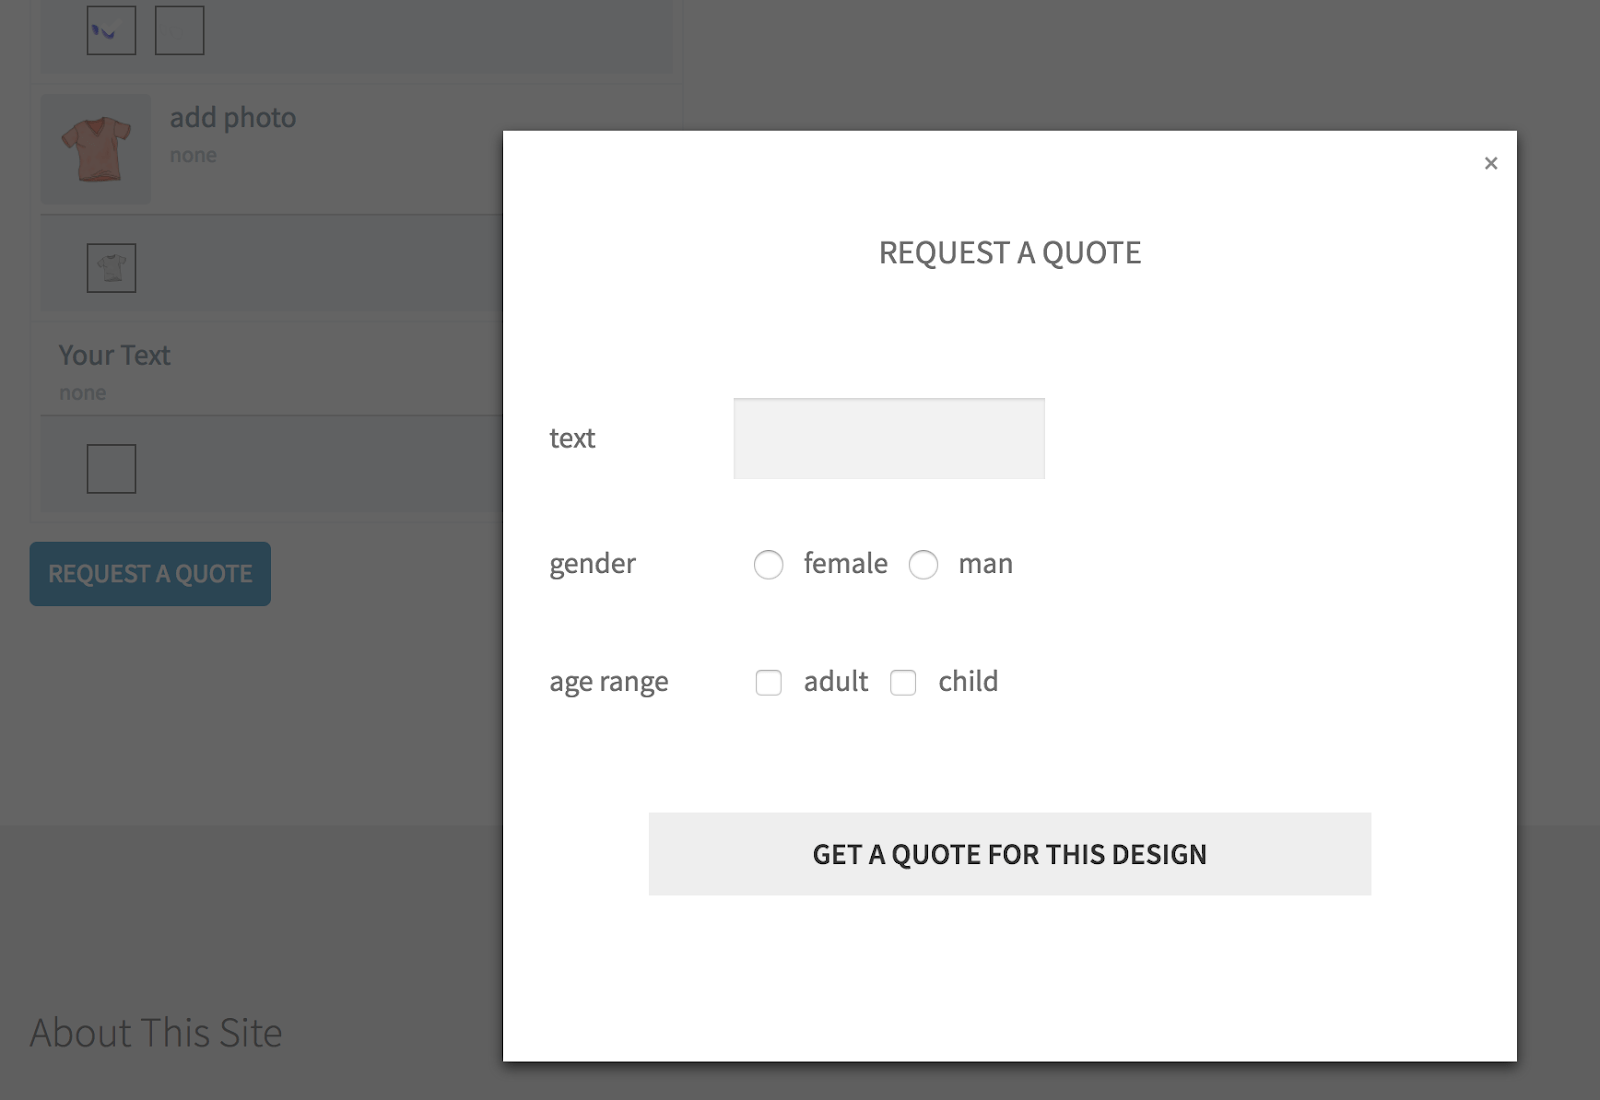Click the 'age range' field label
This screenshot has width=1600, height=1100.
609,682
